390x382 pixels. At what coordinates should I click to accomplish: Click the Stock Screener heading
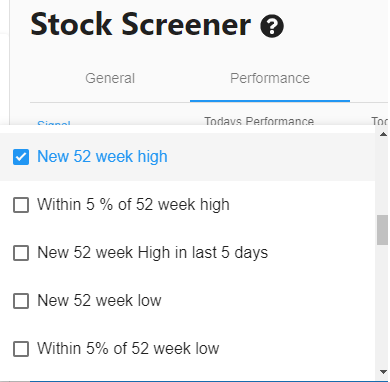point(141,24)
